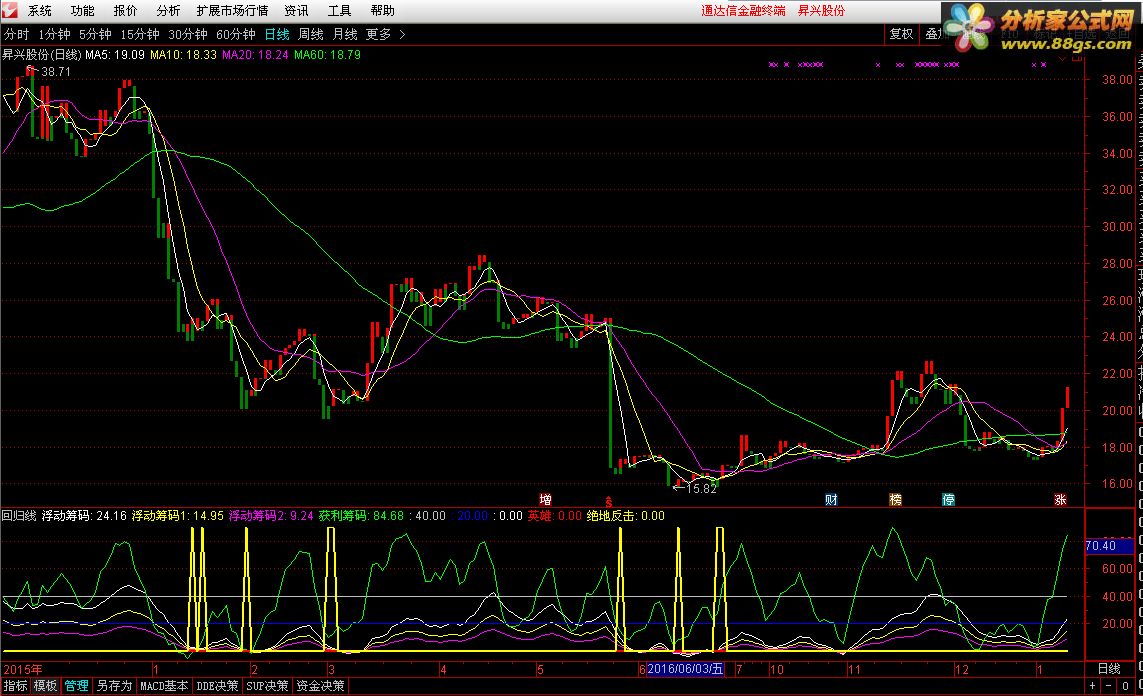The height and width of the screenshot is (696, 1143).
Task: Open the 系统 menu
Action: pyautogui.click(x=40, y=11)
